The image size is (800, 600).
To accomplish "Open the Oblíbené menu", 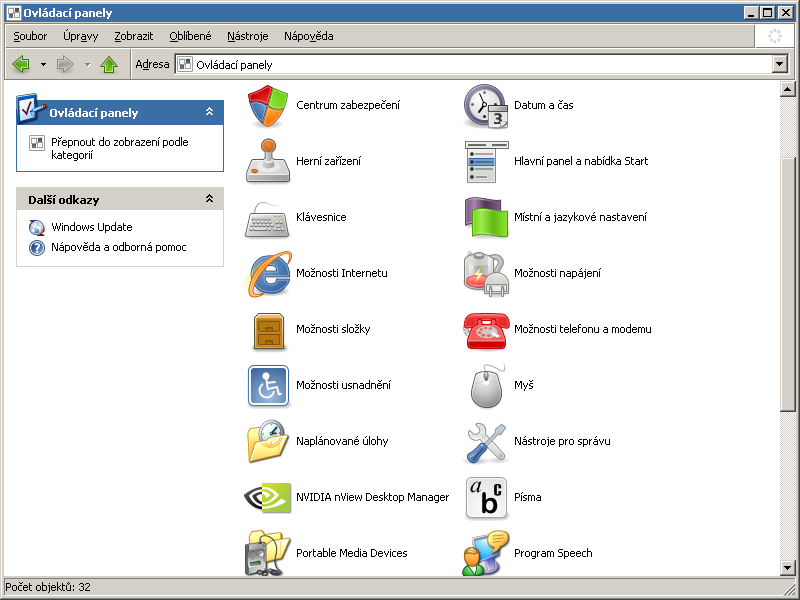I will click(190, 36).
